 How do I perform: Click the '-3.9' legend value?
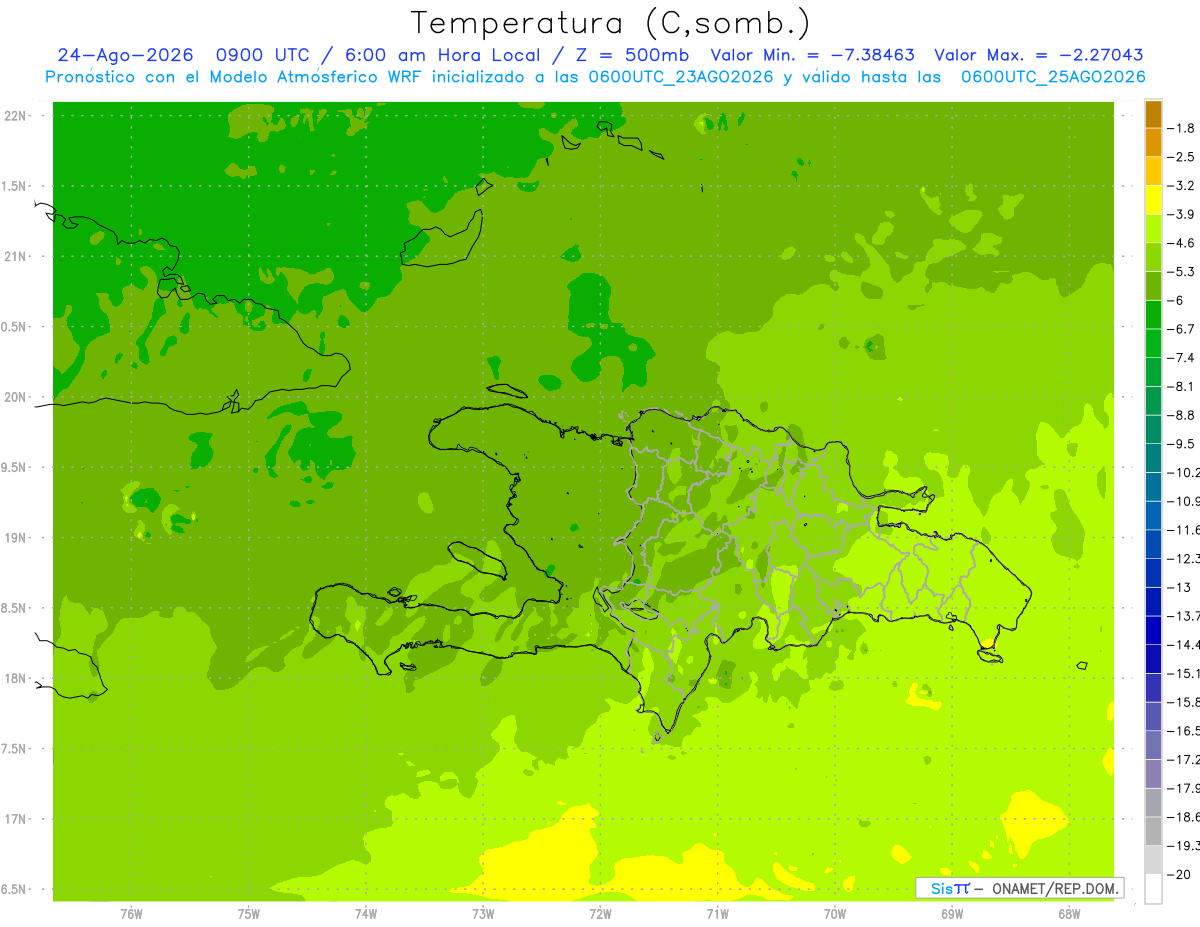(x=1182, y=215)
